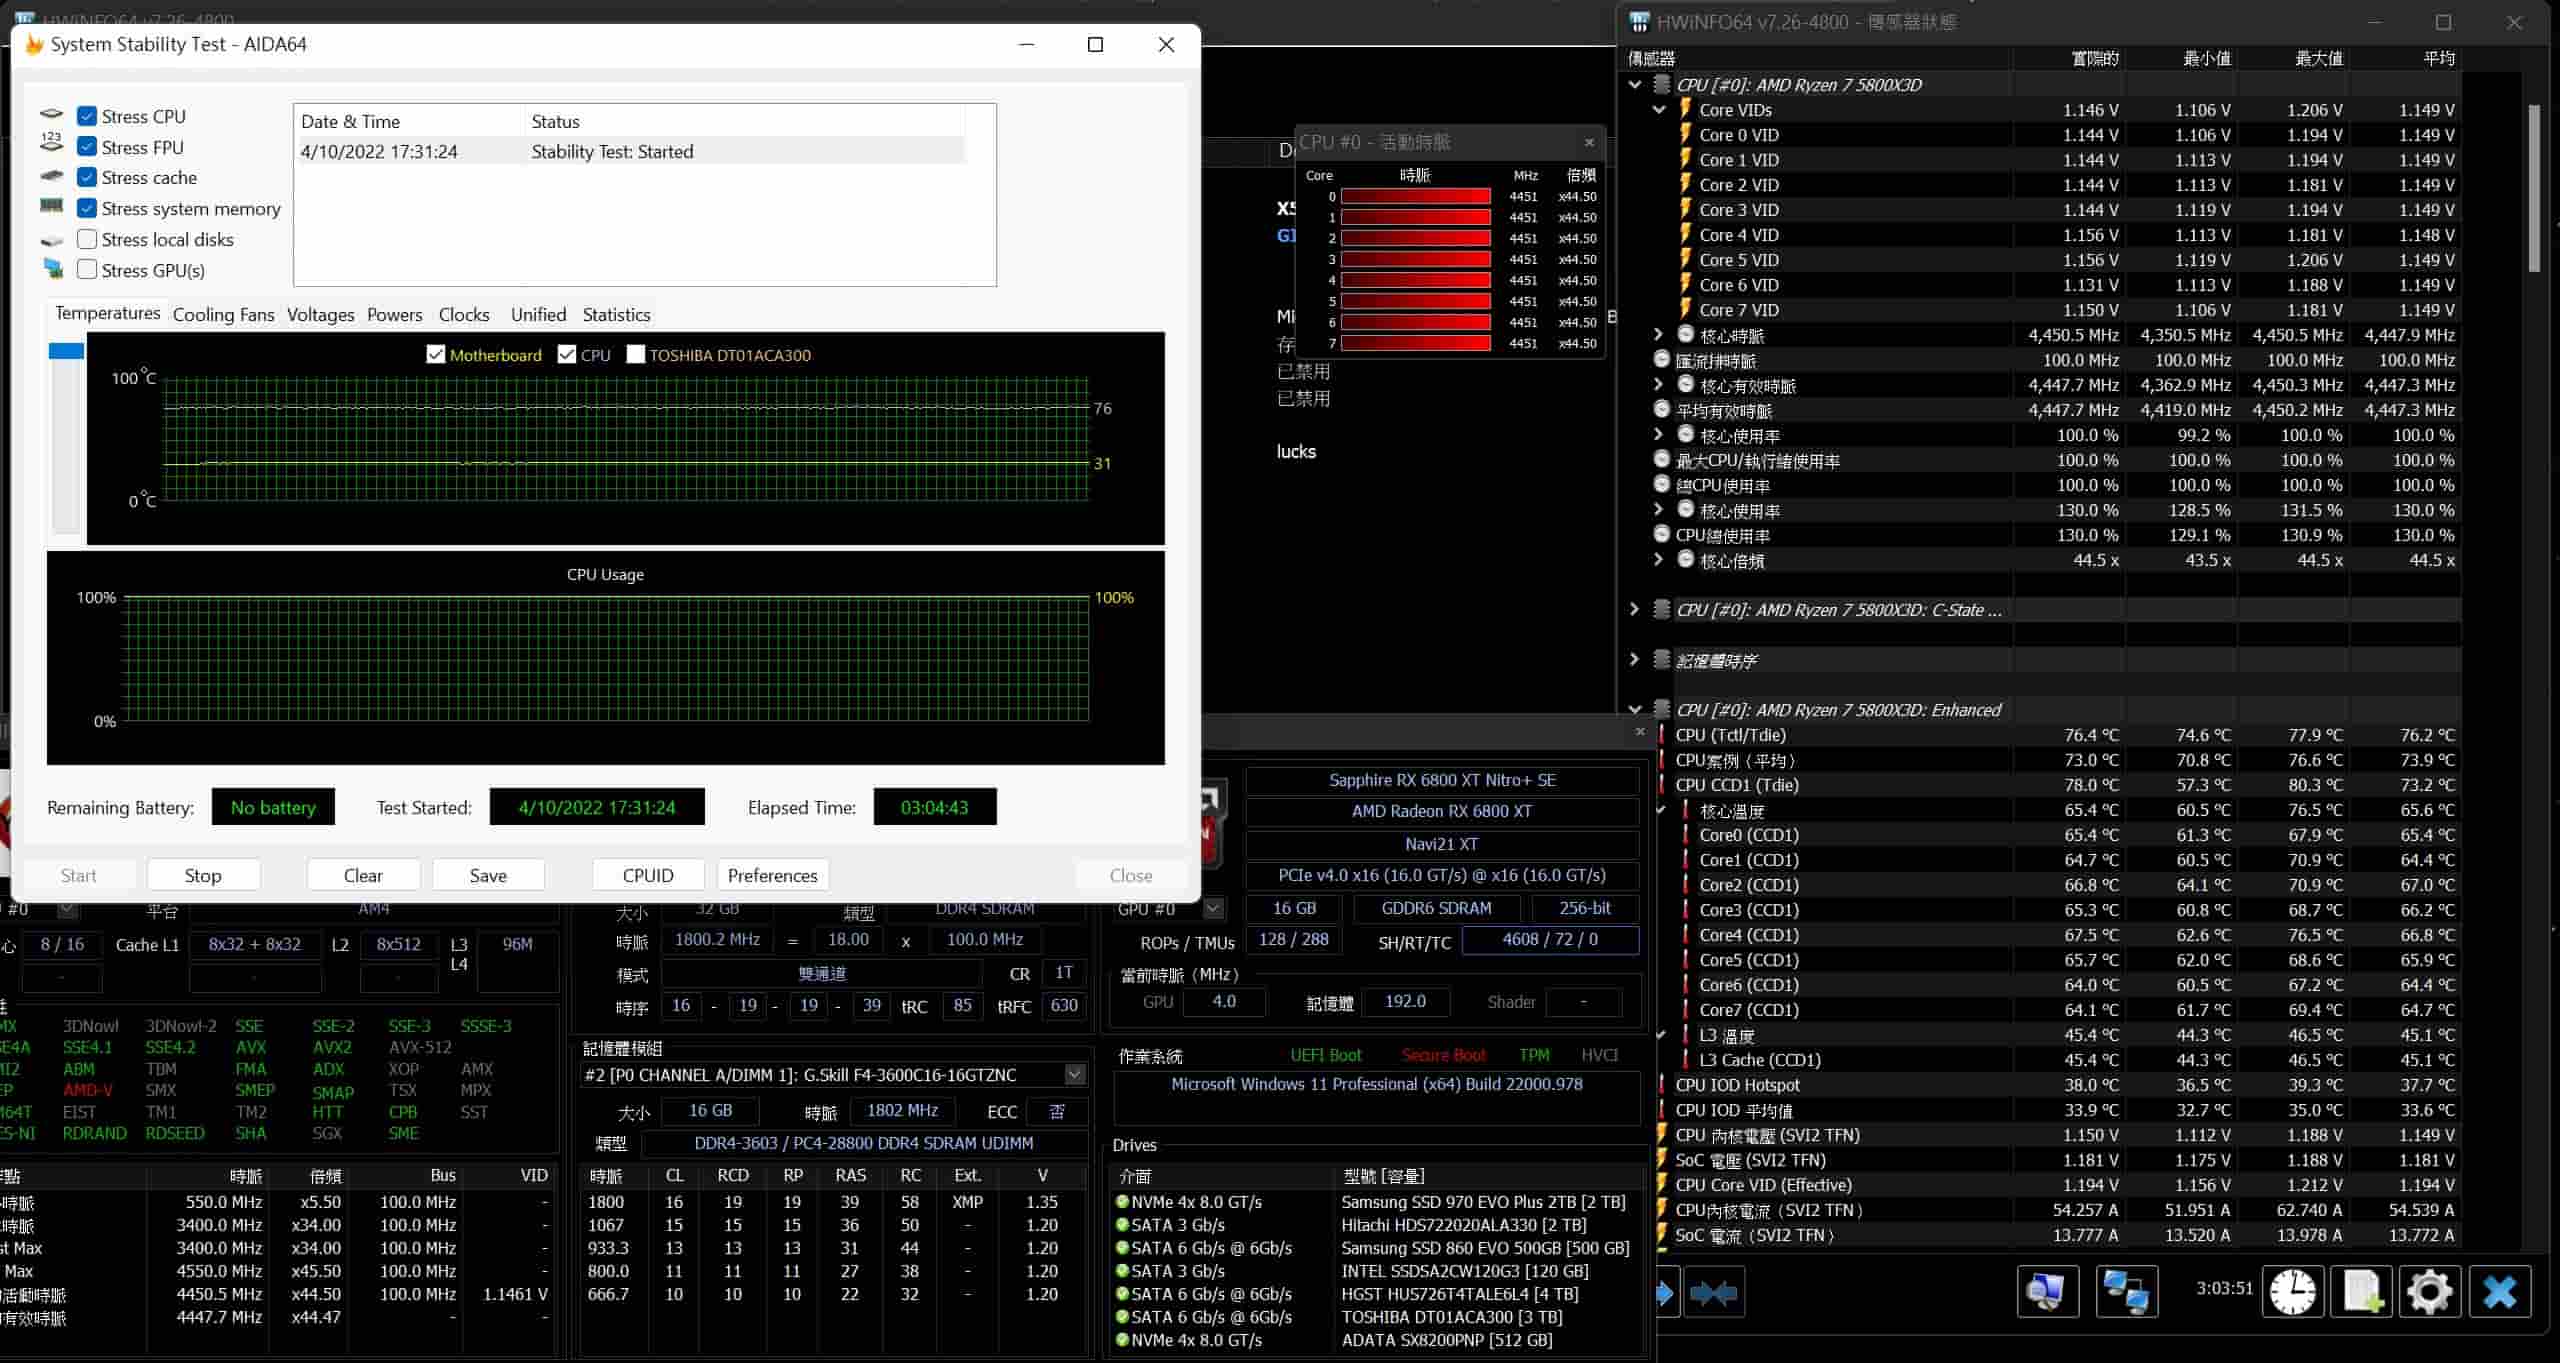Click the lightning icon of CPU Core VID (Effective)

[1662, 1185]
